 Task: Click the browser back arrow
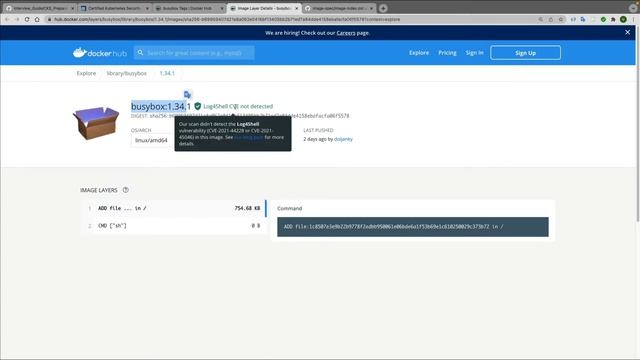[x=7, y=19]
